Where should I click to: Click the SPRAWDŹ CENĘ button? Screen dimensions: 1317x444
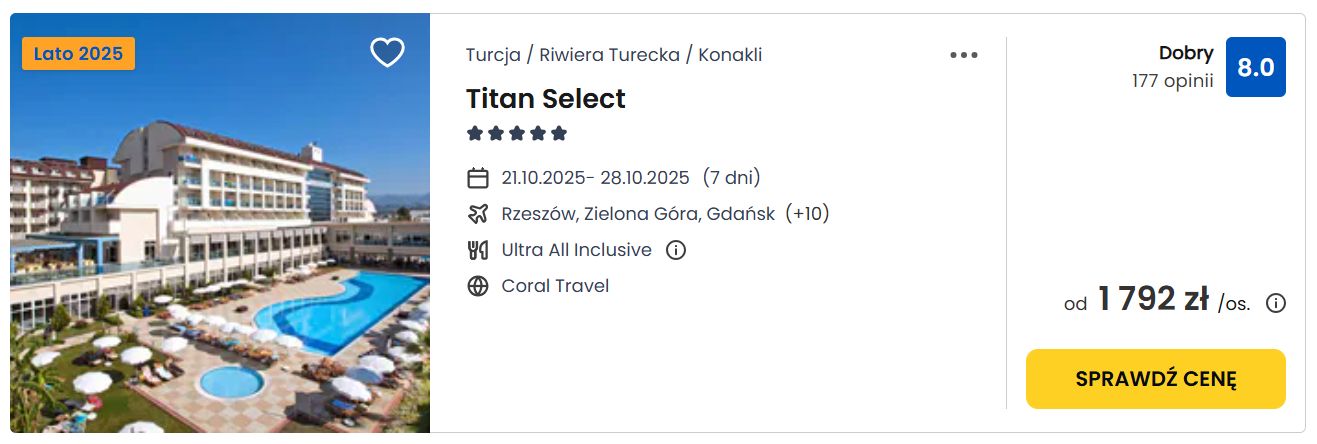(1156, 379)
